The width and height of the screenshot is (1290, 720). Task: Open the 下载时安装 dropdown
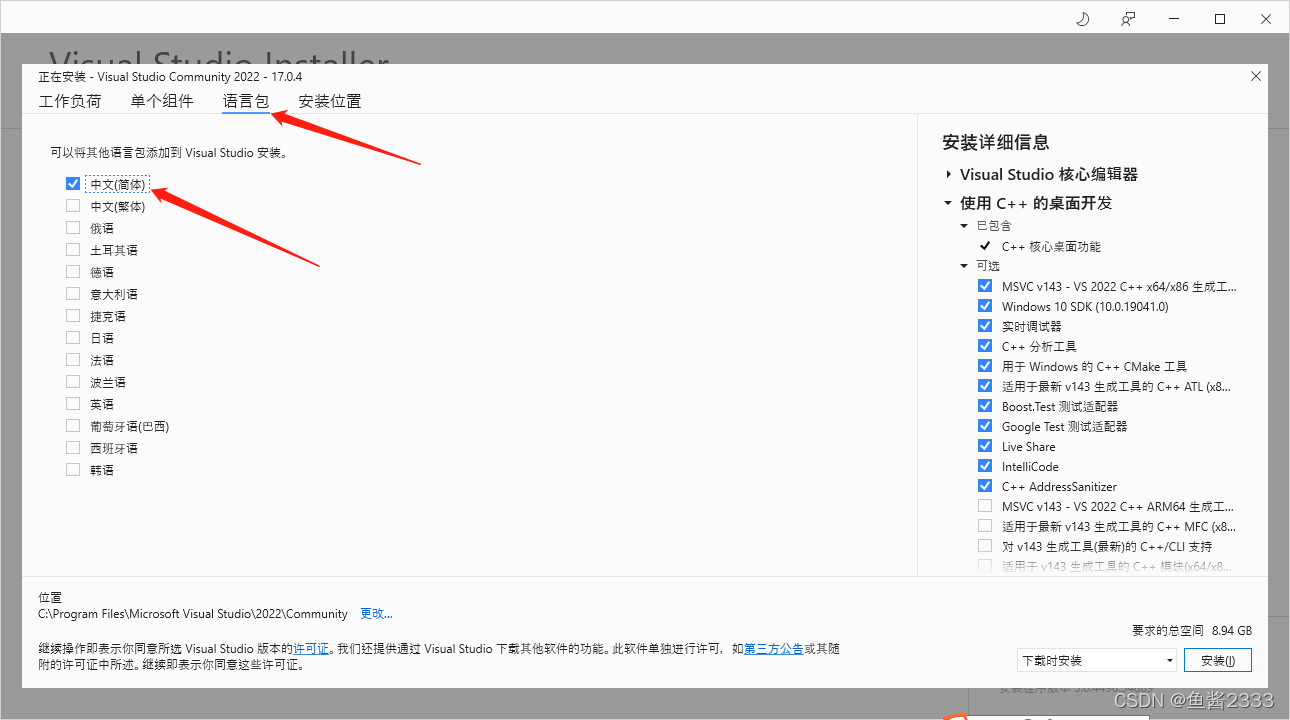point(1096,660)
